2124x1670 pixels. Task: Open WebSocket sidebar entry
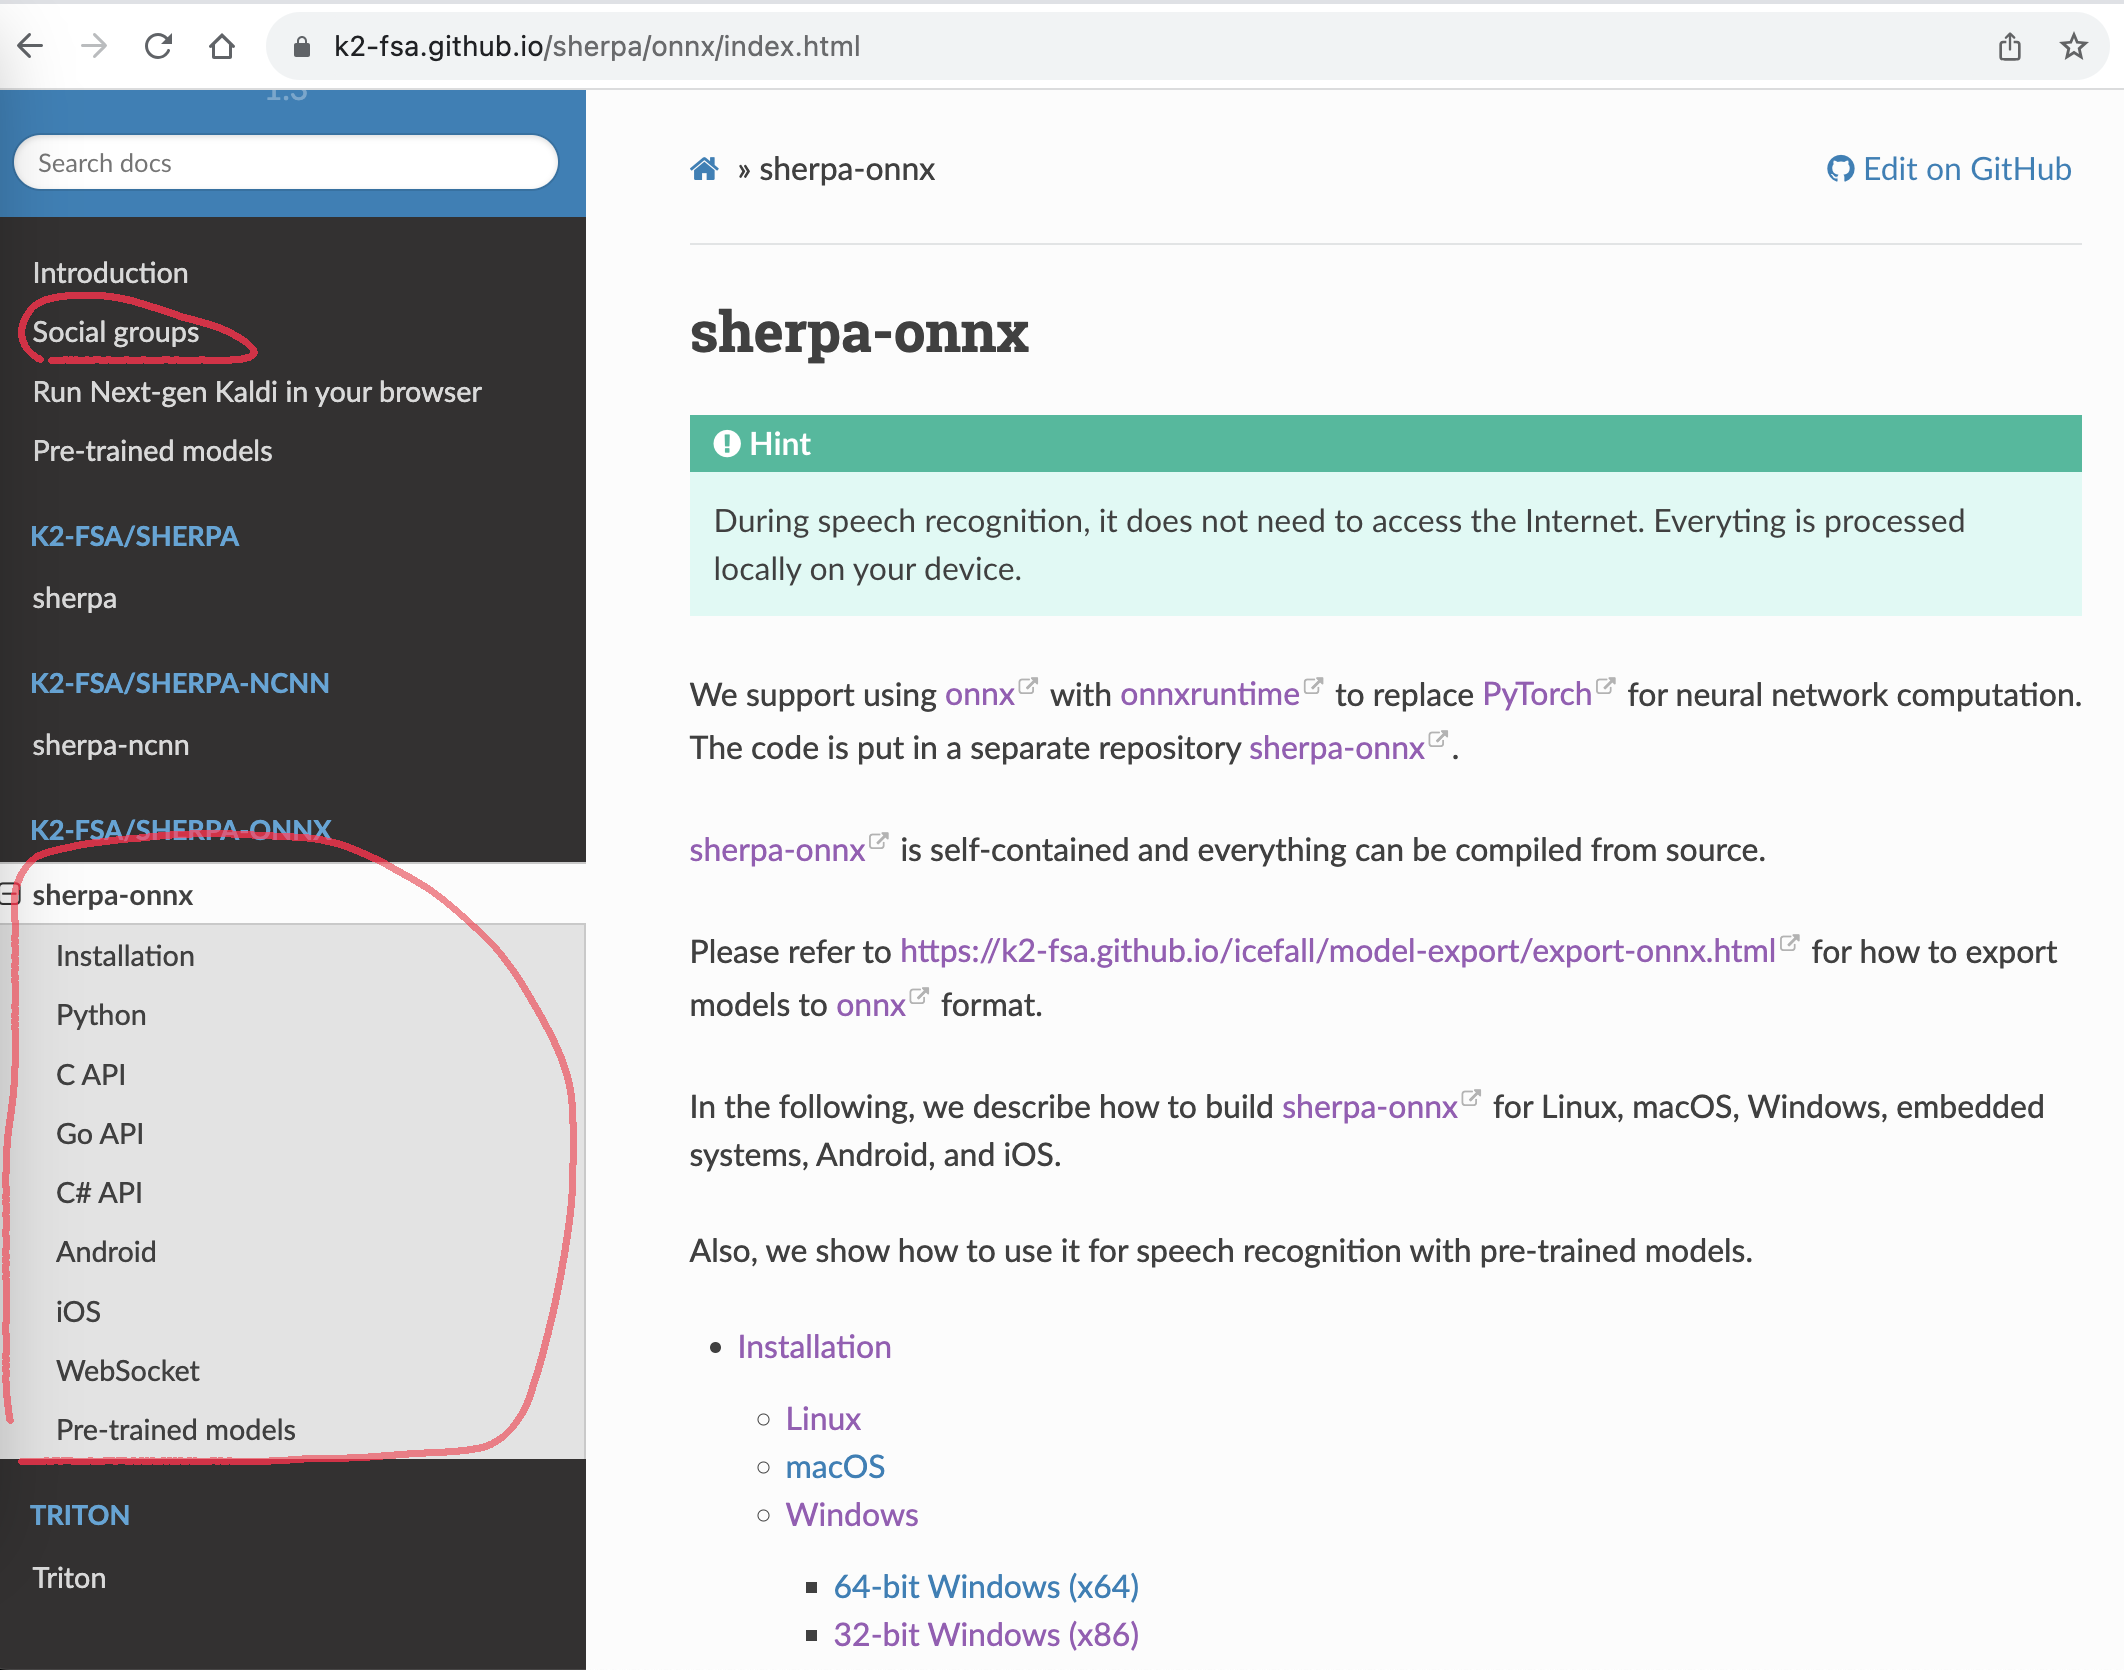[128, 1370]
